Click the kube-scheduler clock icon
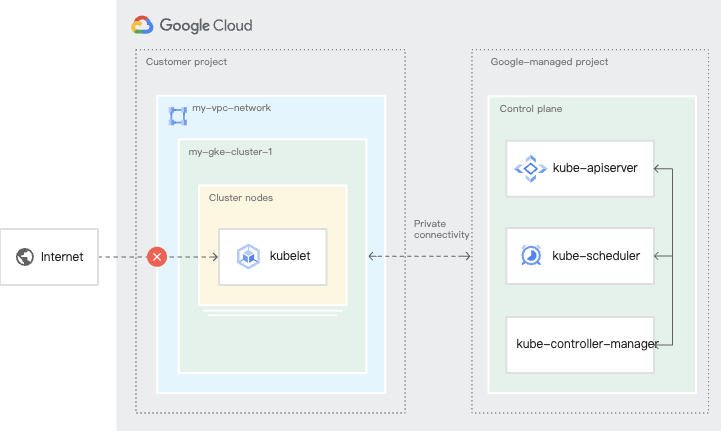Image resolution: width=721 pixels, height=431 pixels. point(531,255)
